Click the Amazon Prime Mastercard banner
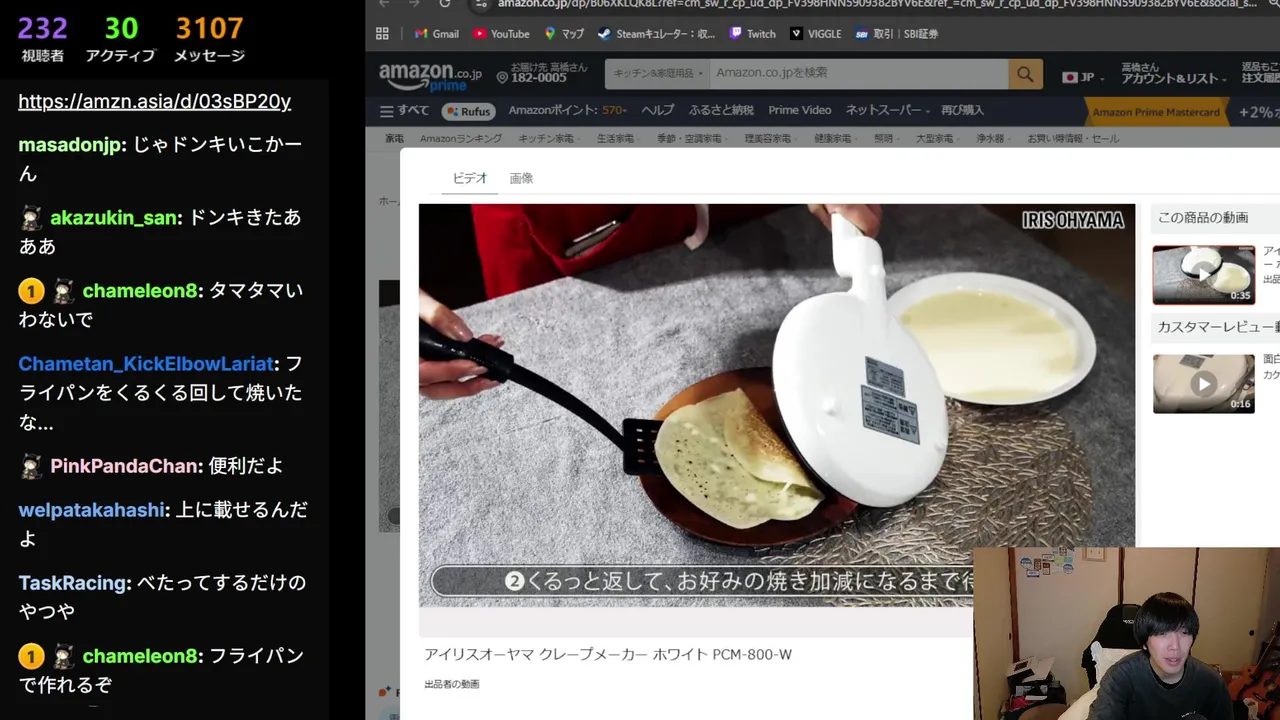Image resolution: width=1280 pixels, height=720 pixels. pos(1156,112)
